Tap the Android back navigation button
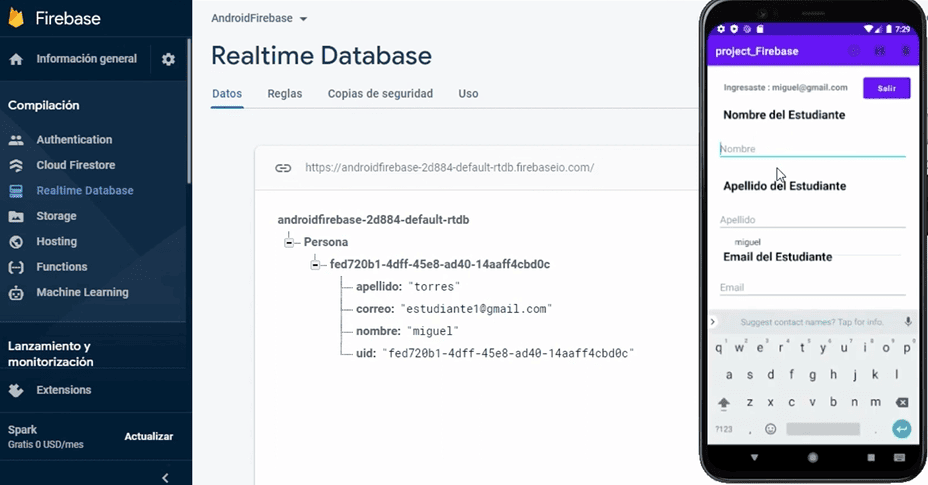Viewport: 928px width, 485px height. click(x=754, y=458)
